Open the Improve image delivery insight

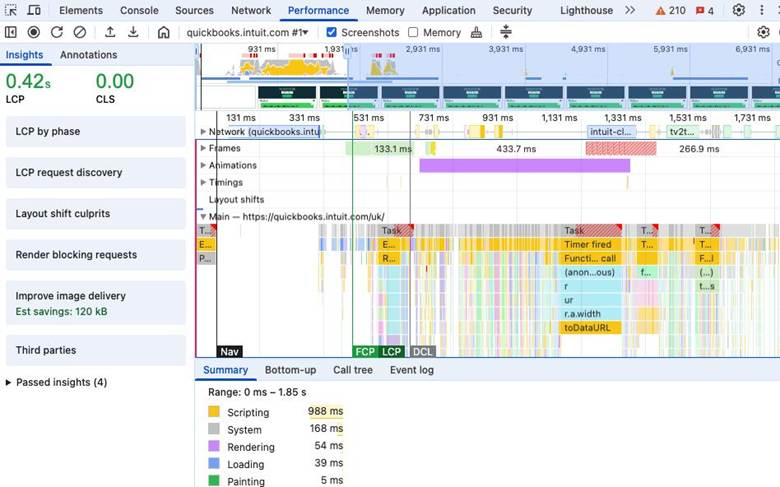[x=96, y=303]
